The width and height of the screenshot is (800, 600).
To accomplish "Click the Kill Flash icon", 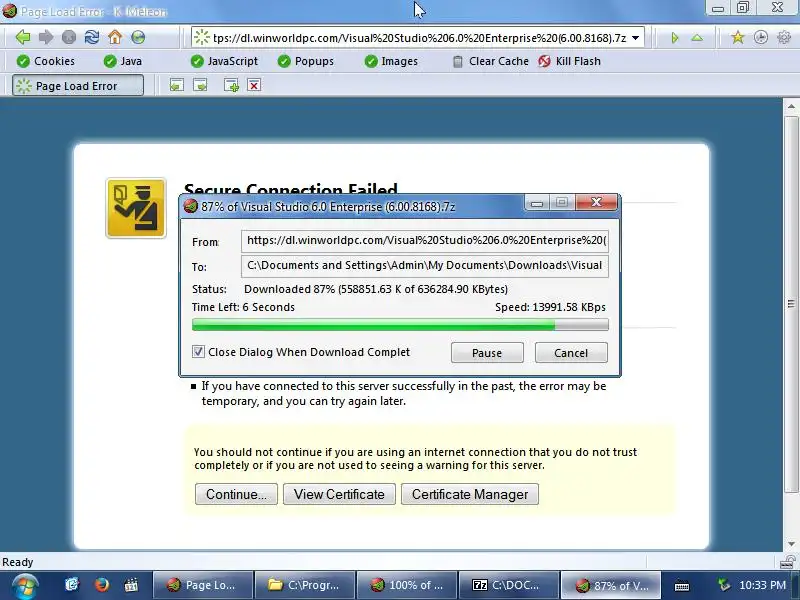I will point(544,61).
